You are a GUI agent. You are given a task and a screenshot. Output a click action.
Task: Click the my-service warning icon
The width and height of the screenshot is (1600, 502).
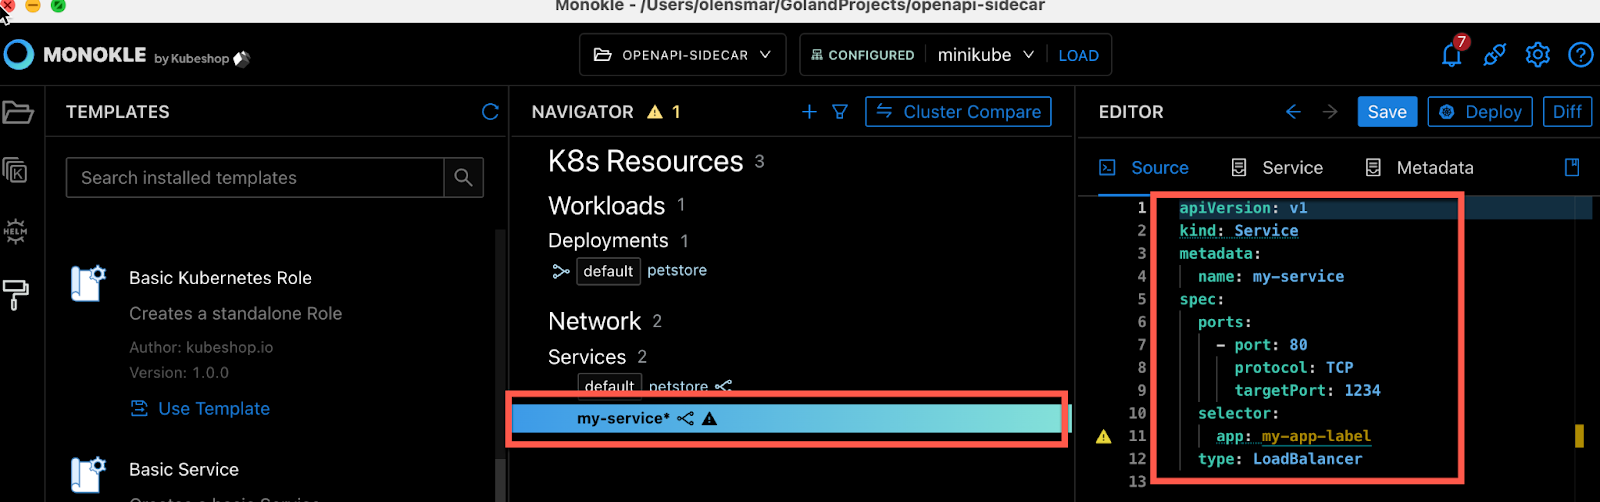click(x=710, y=418)
